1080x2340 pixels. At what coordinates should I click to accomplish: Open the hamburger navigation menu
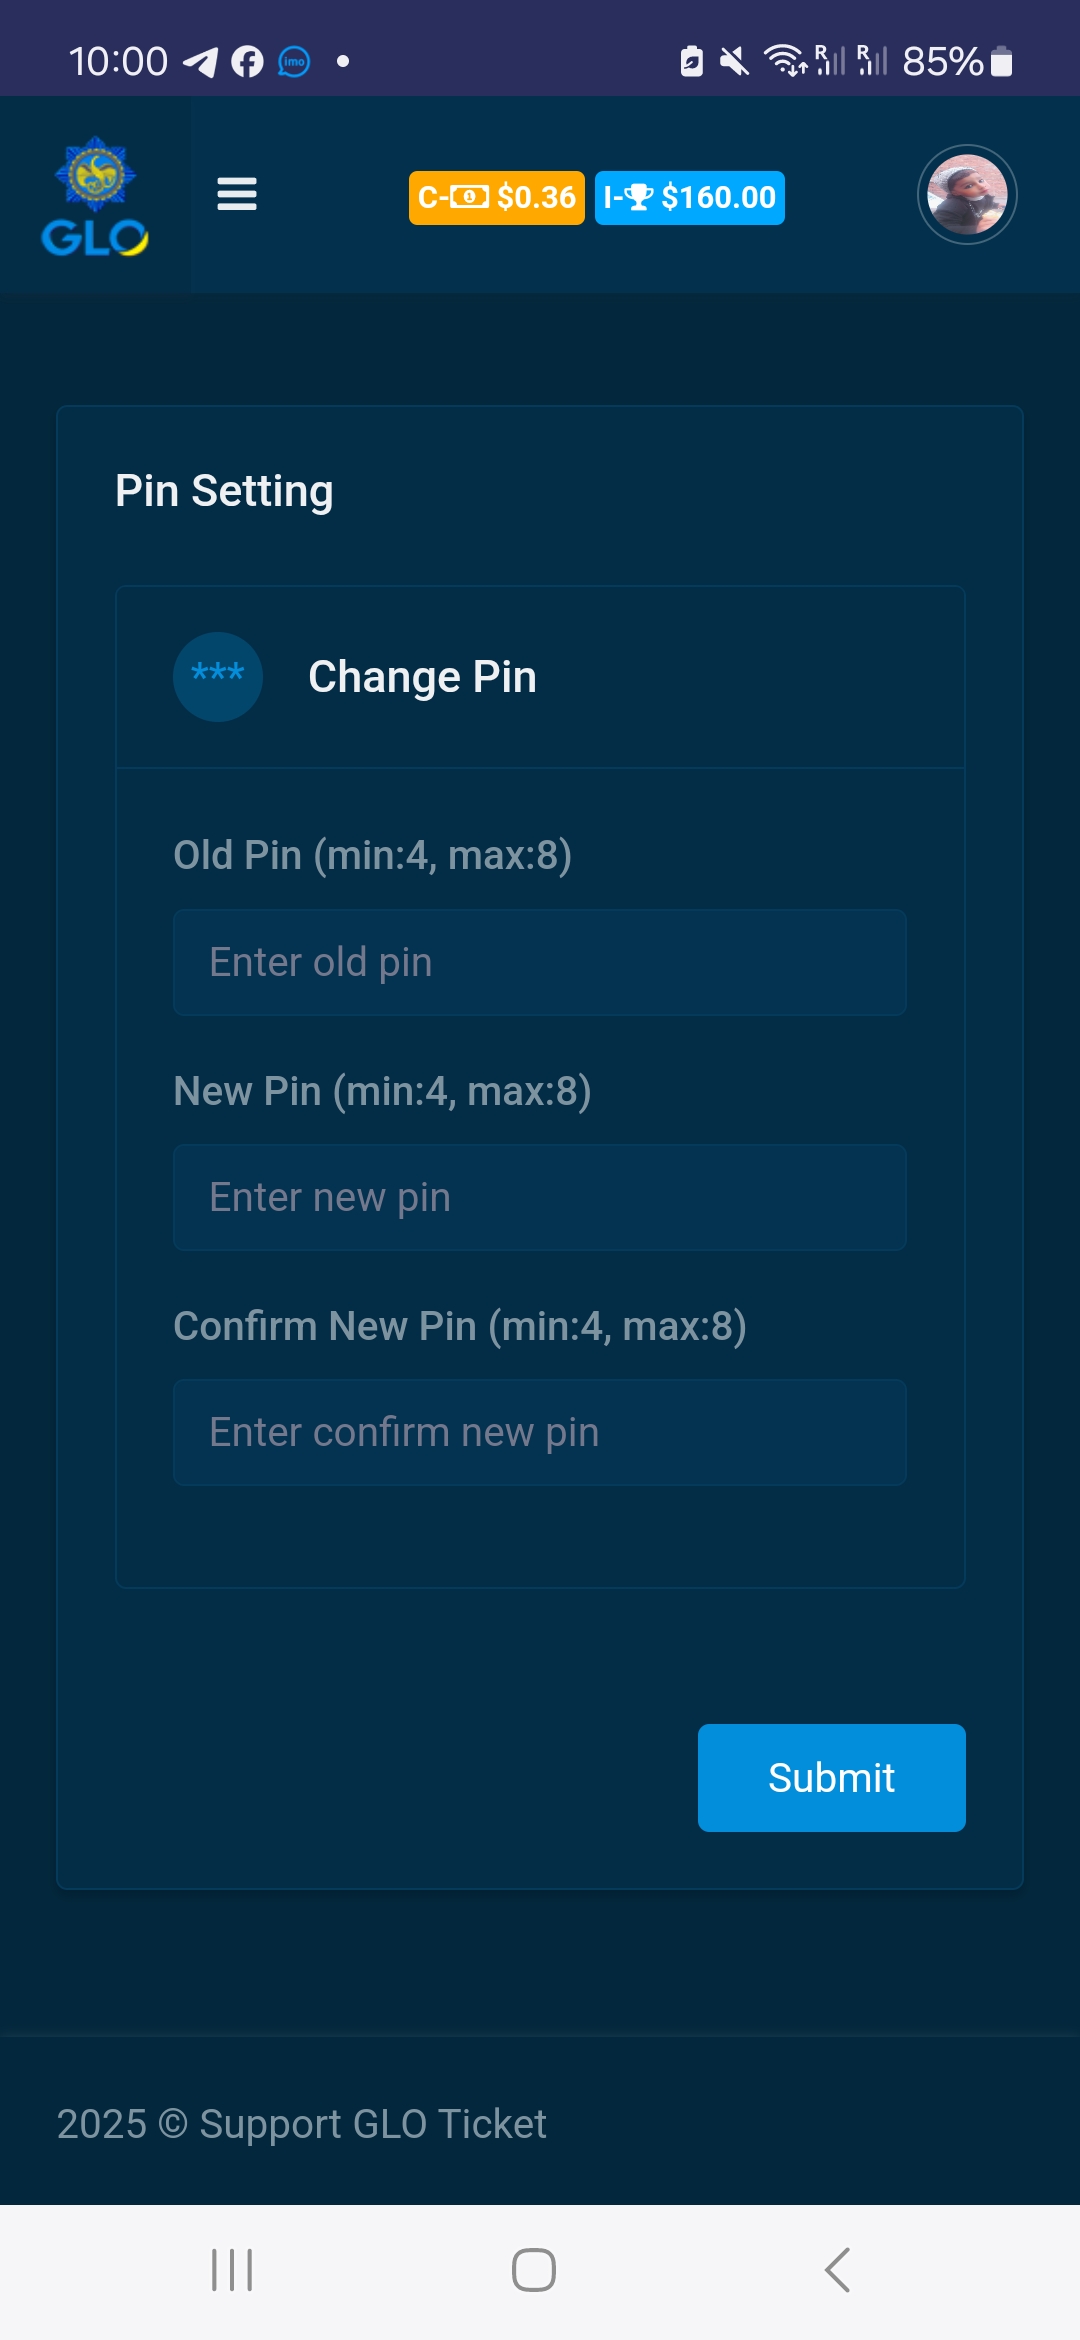pos(237,194)
